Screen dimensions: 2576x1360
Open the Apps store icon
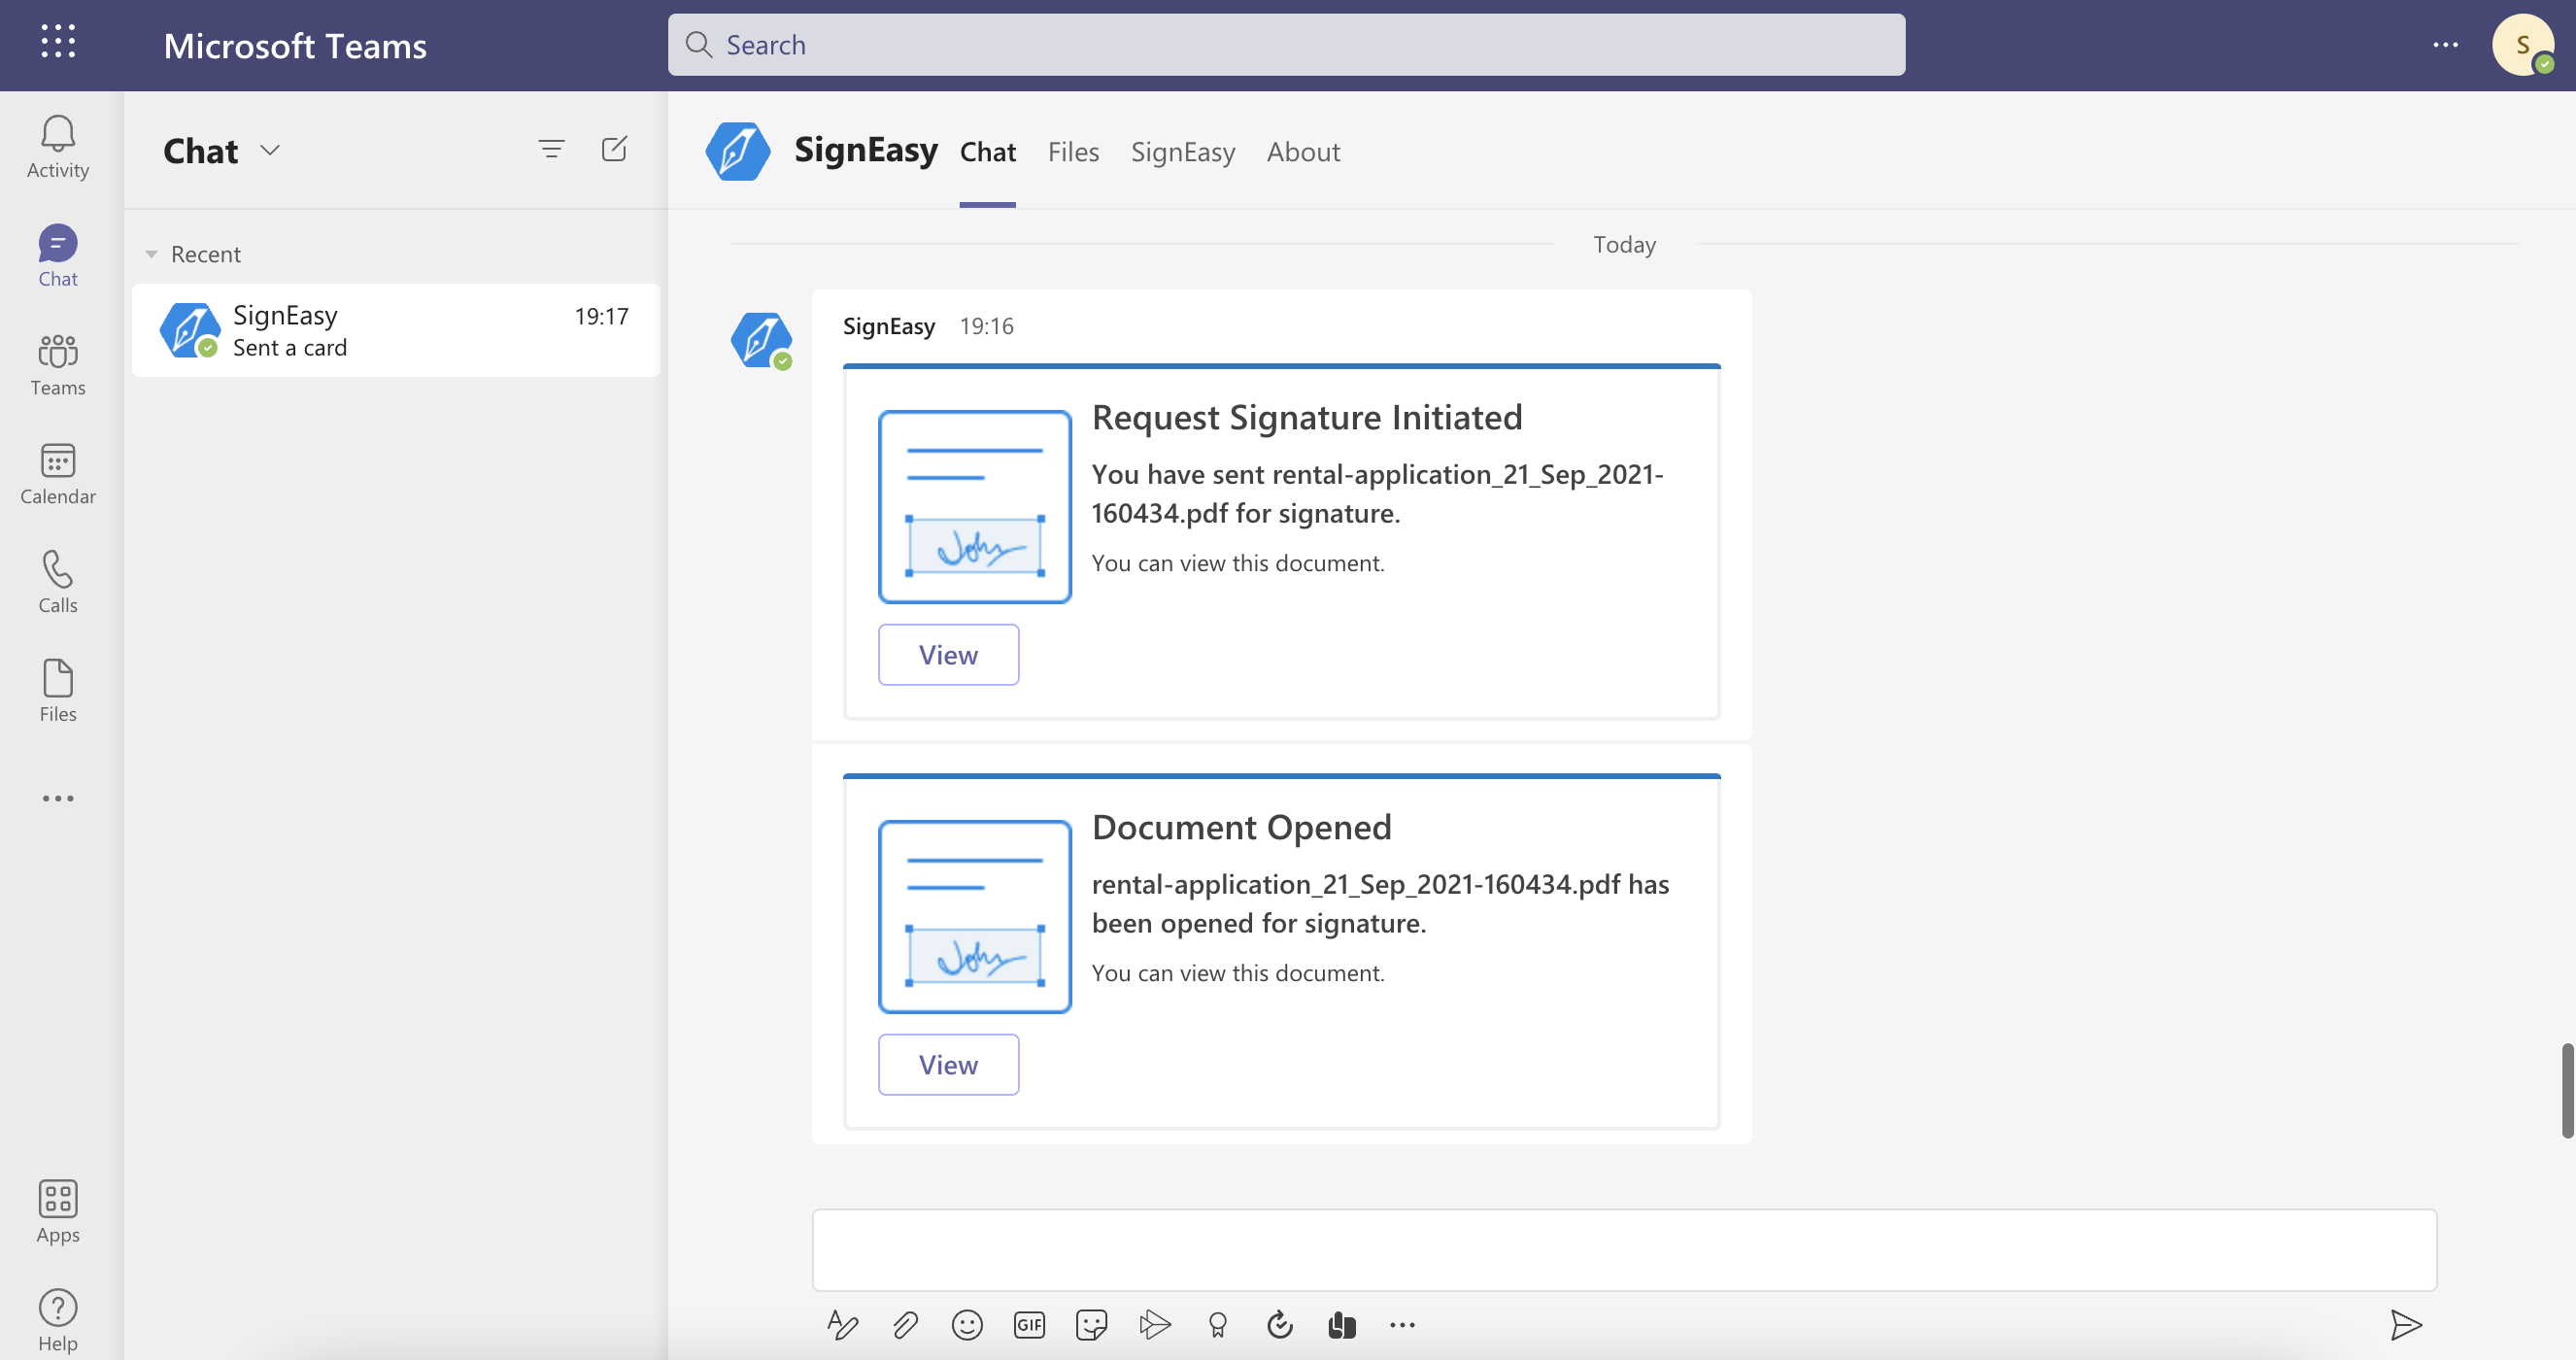tap(58, 1211)
